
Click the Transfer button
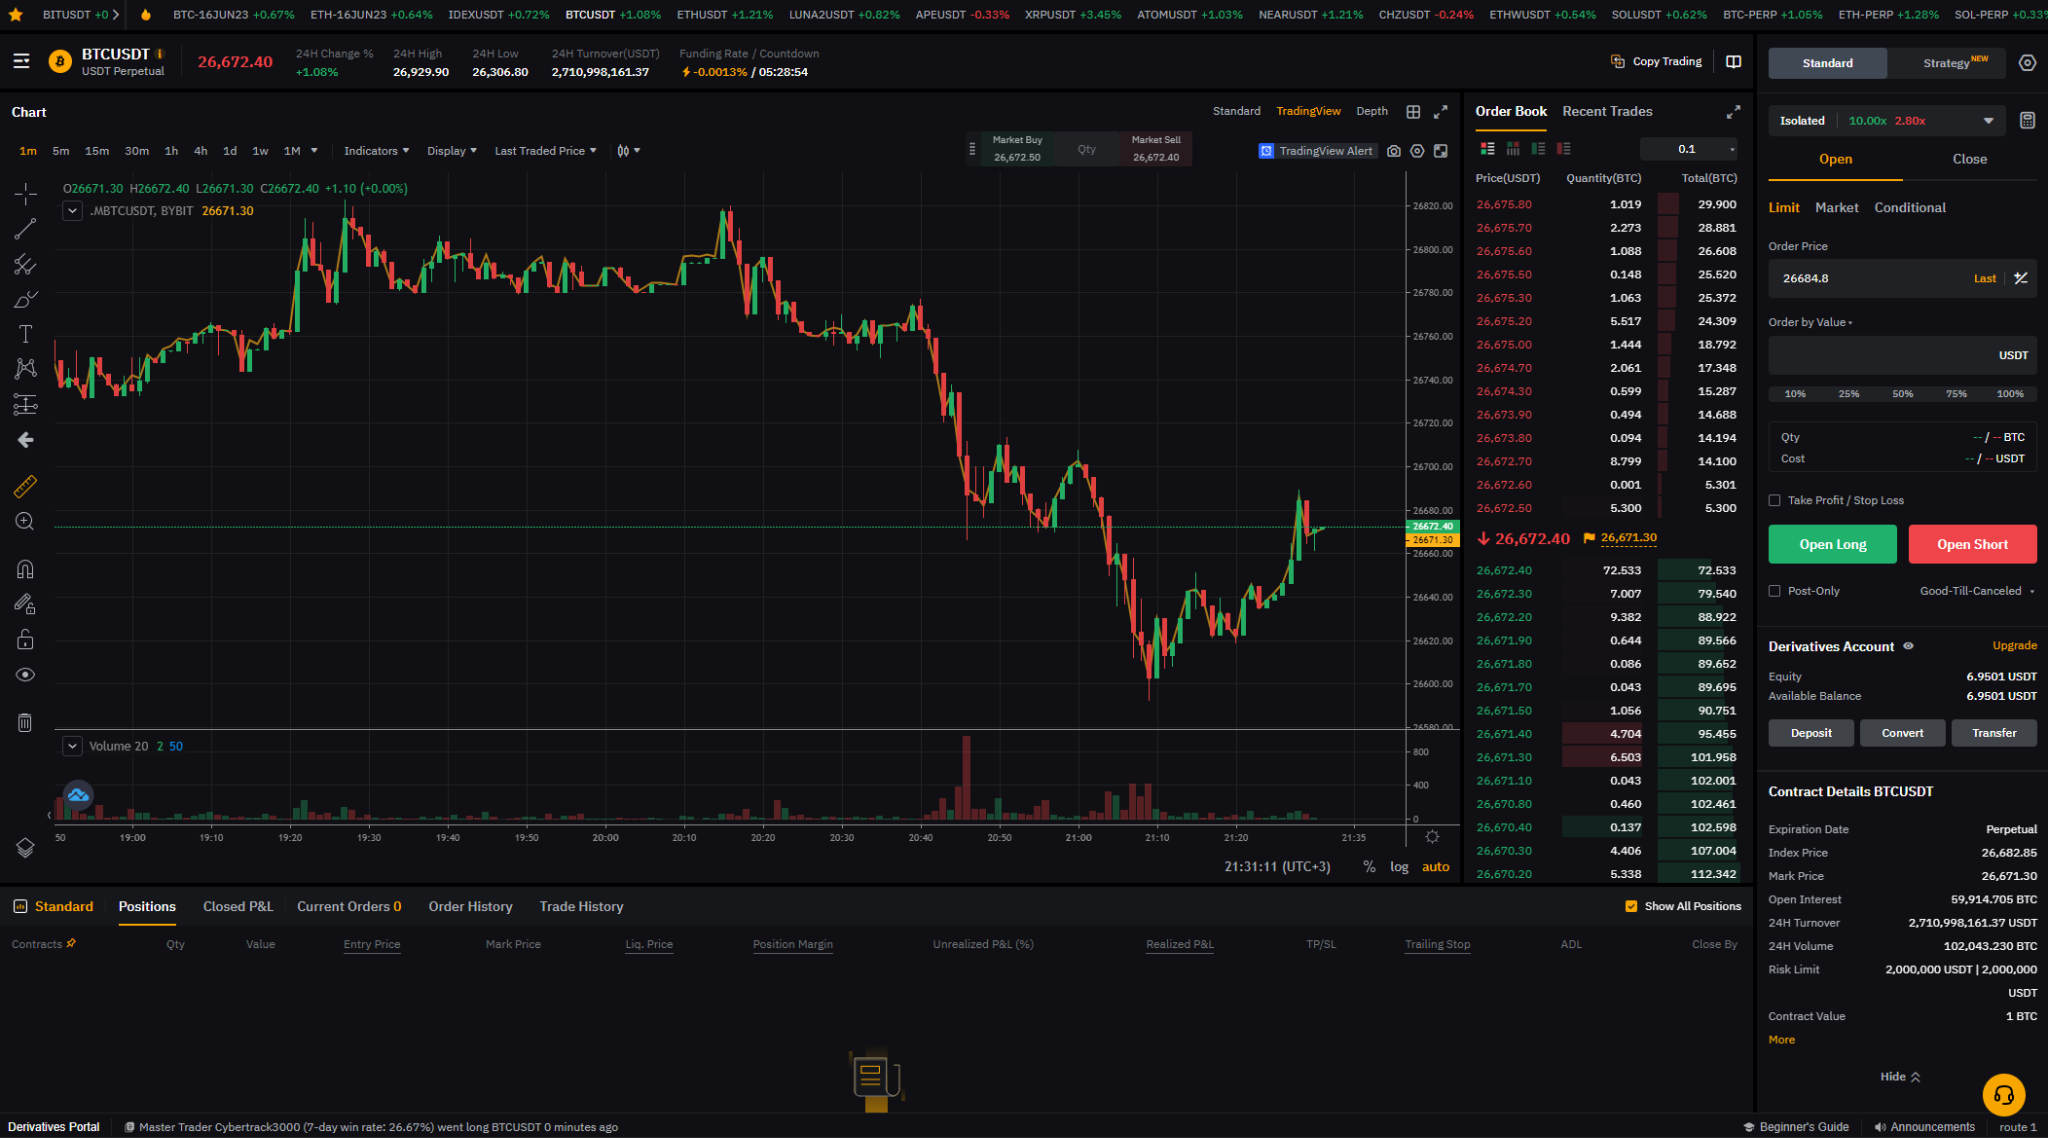click(x=1993, y=733)
